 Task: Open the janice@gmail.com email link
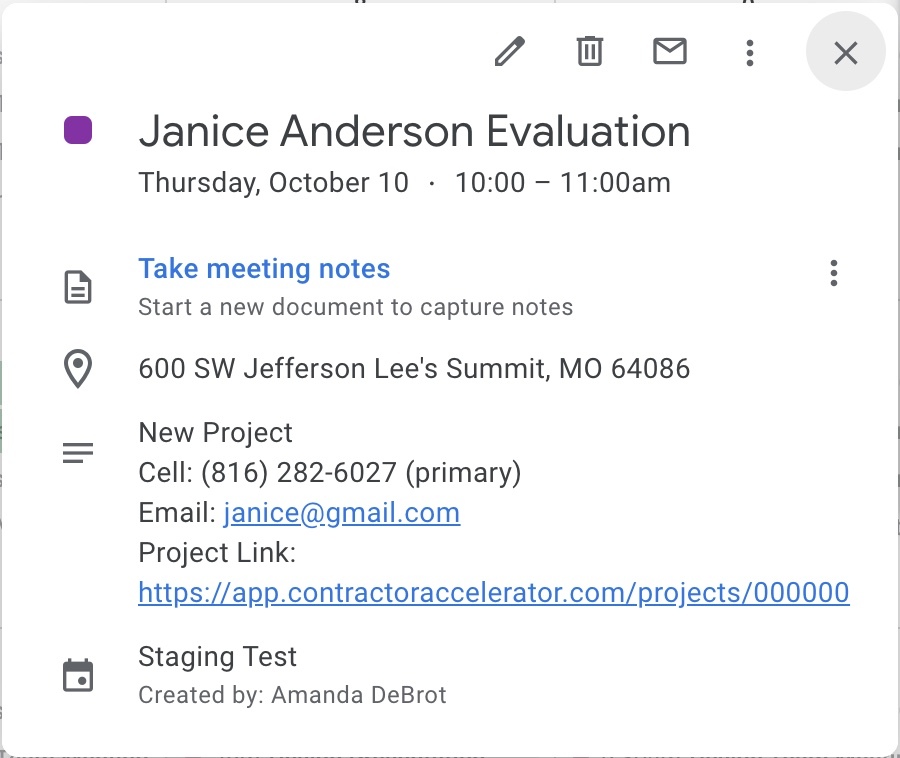pos(342,512)
